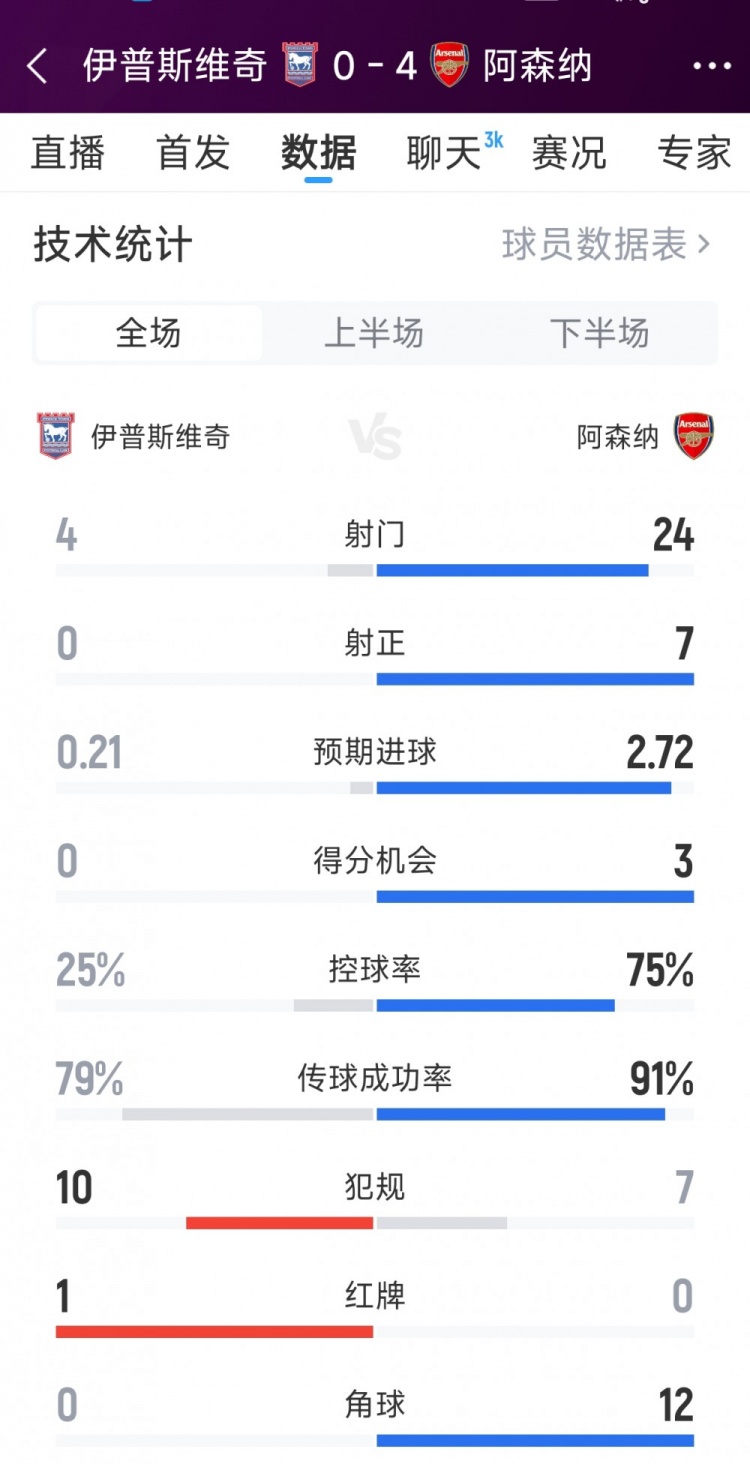This screenshot has height=1464, width=750.
Task: Tap the 红牌 red card row
Action: [x=375, y=1297]
